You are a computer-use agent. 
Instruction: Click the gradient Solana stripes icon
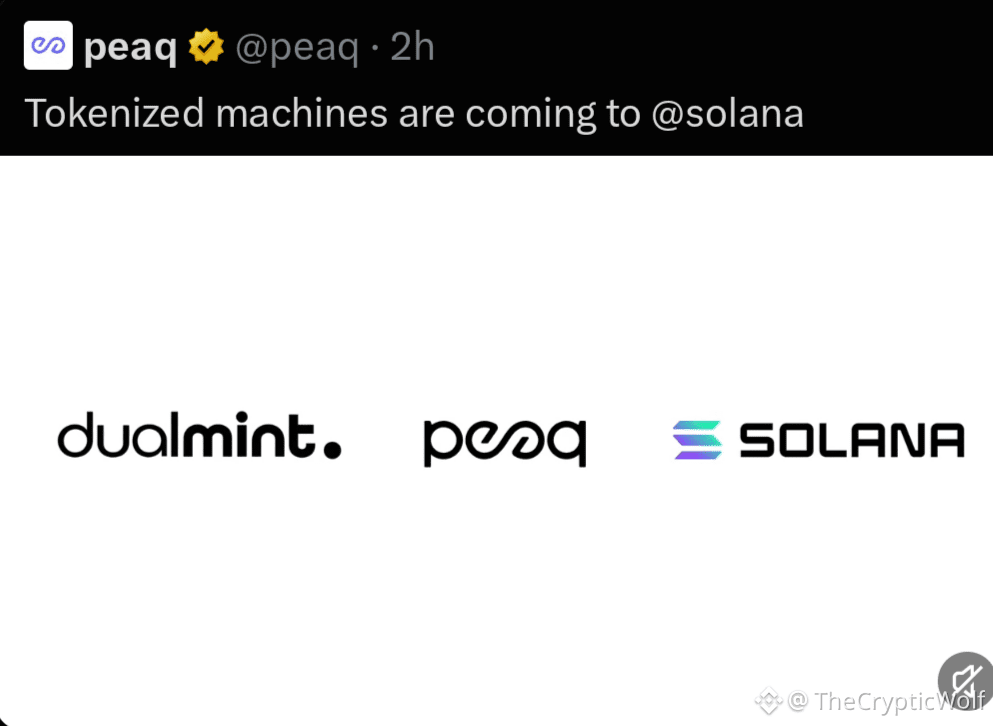pyautogui.click(x=697, y=440)
